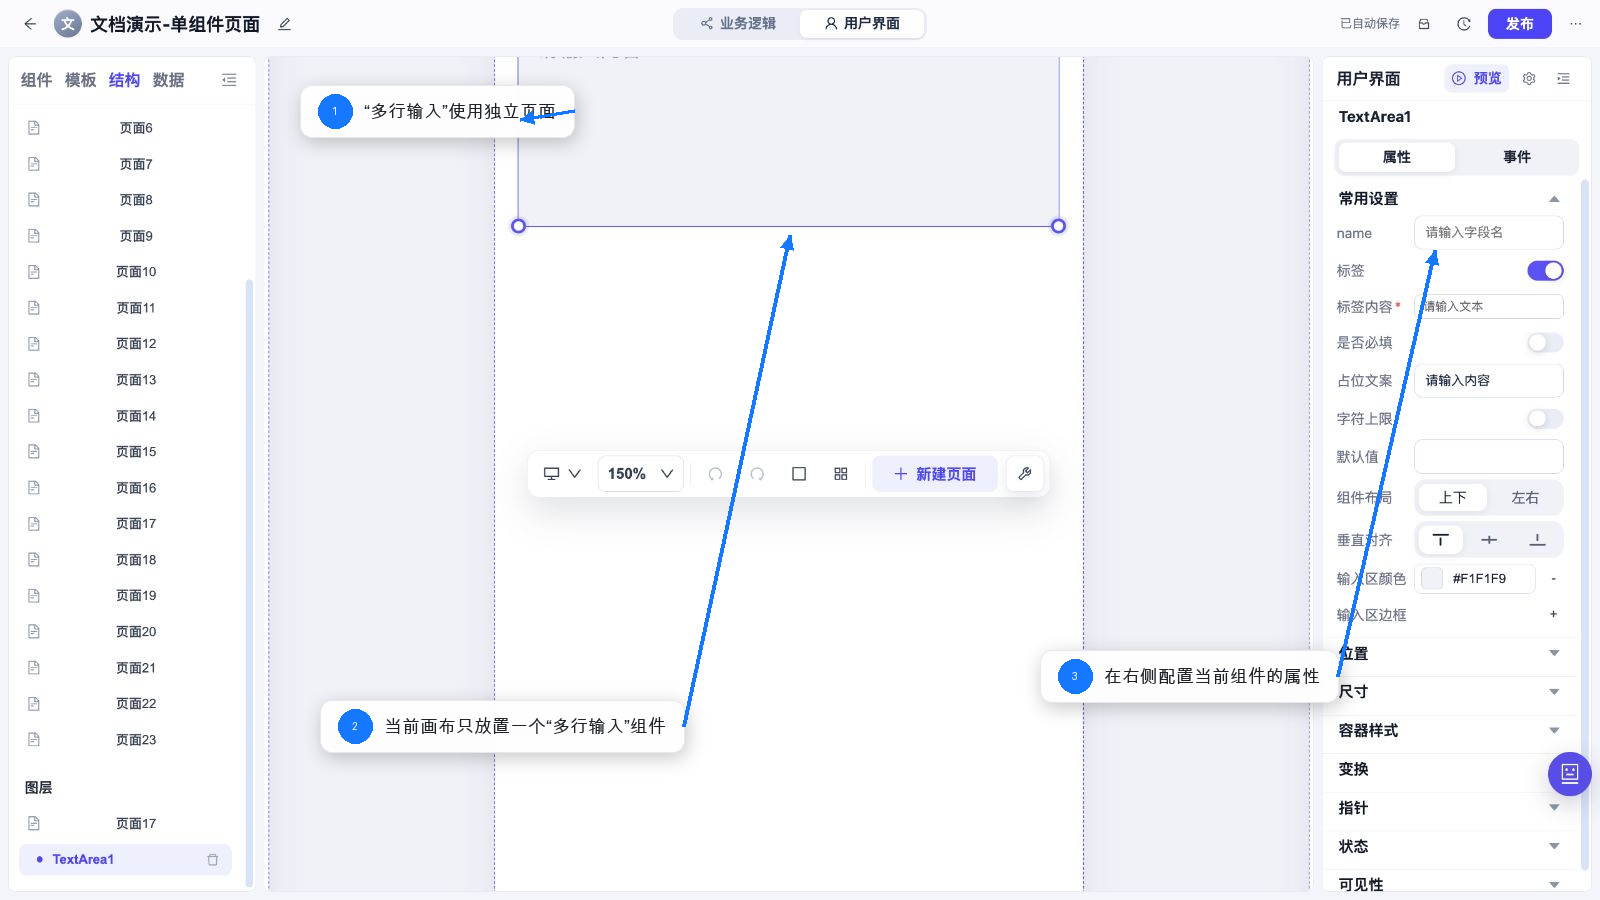
Task: Select single frame view square icon
Action: [799, 474]
